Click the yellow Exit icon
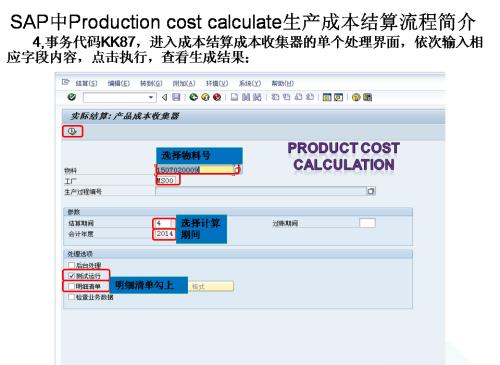Viewport: 500px width, 365px height. (x=205, y=97)
